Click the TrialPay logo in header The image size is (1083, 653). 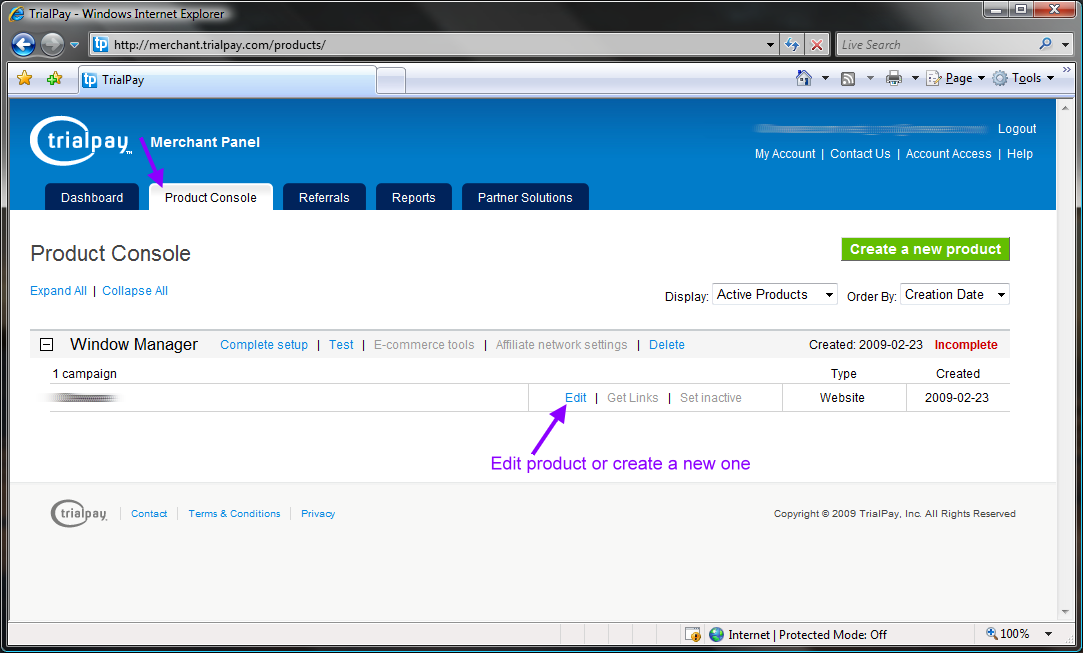pyautogui.click(x=81, y=141)
